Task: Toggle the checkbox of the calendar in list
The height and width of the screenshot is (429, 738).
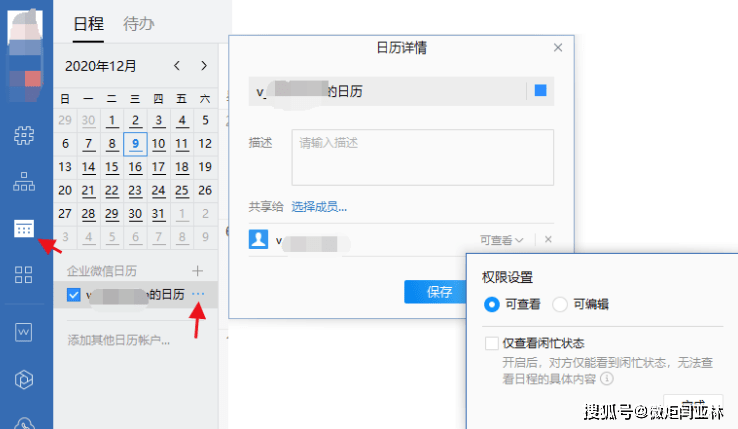Action: pos(73,294)
